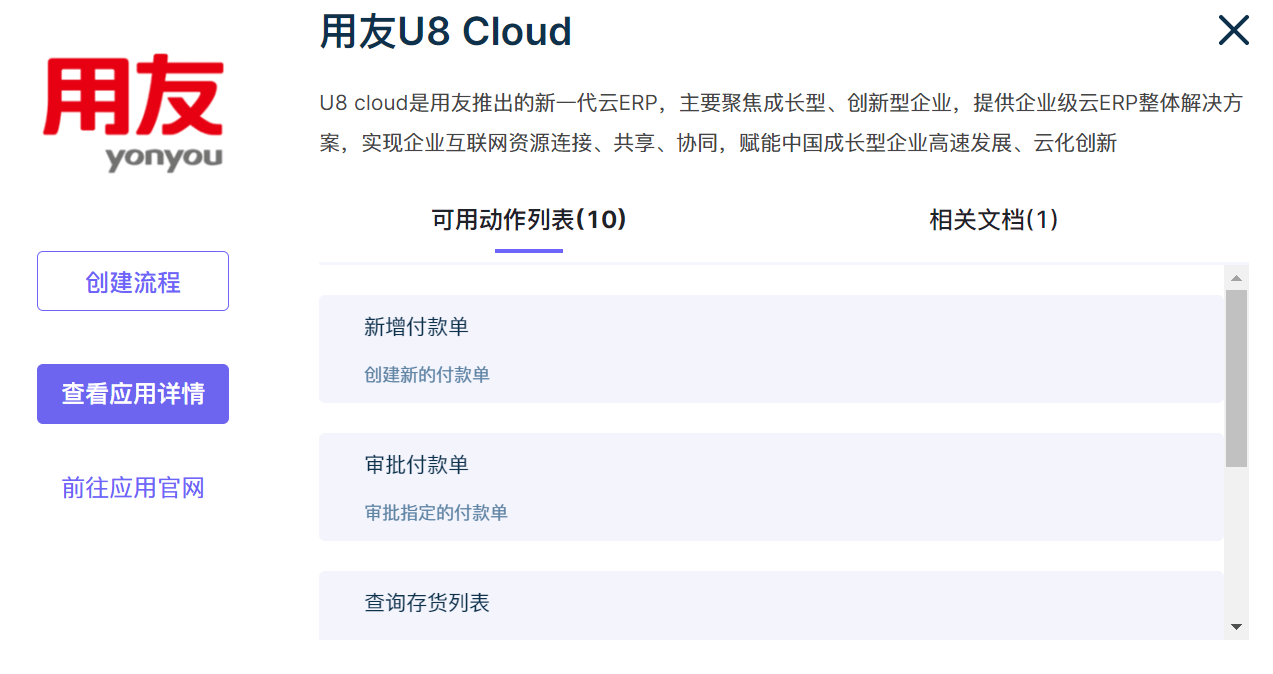Click the 查看应用详情 button
The height and width of the screenshot is (674, 1273).
[132, 393]
